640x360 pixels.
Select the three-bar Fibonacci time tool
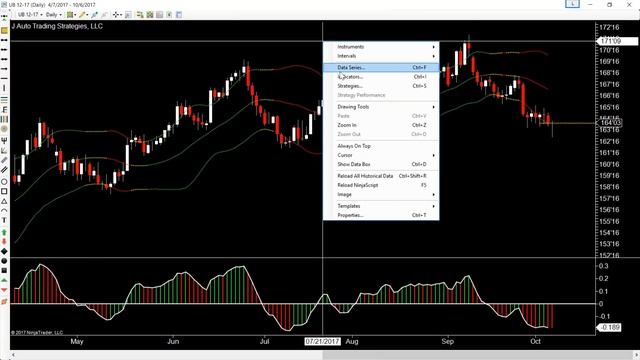(x=4, y=119)
